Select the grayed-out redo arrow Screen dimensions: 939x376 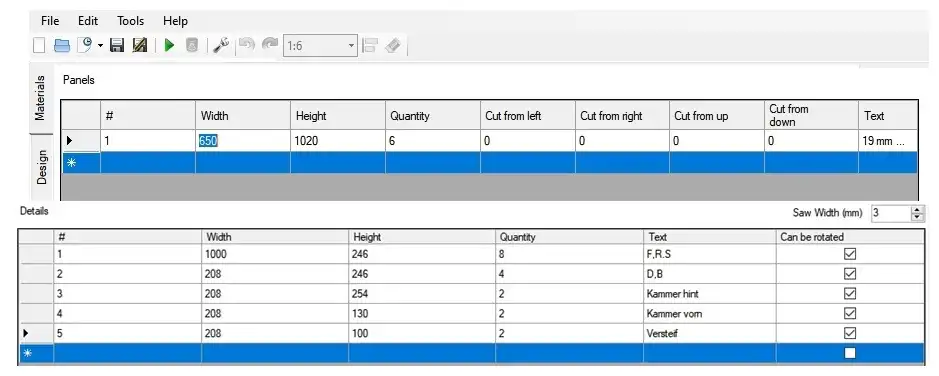270,44
